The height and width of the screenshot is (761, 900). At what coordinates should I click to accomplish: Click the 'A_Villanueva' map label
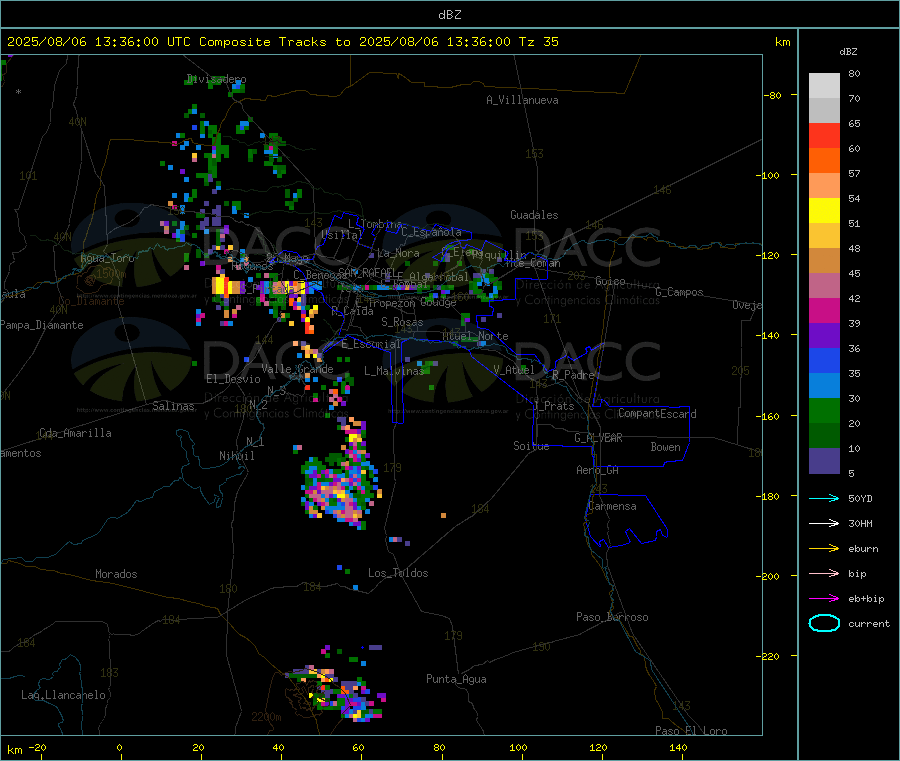click(x=522, y=100)
